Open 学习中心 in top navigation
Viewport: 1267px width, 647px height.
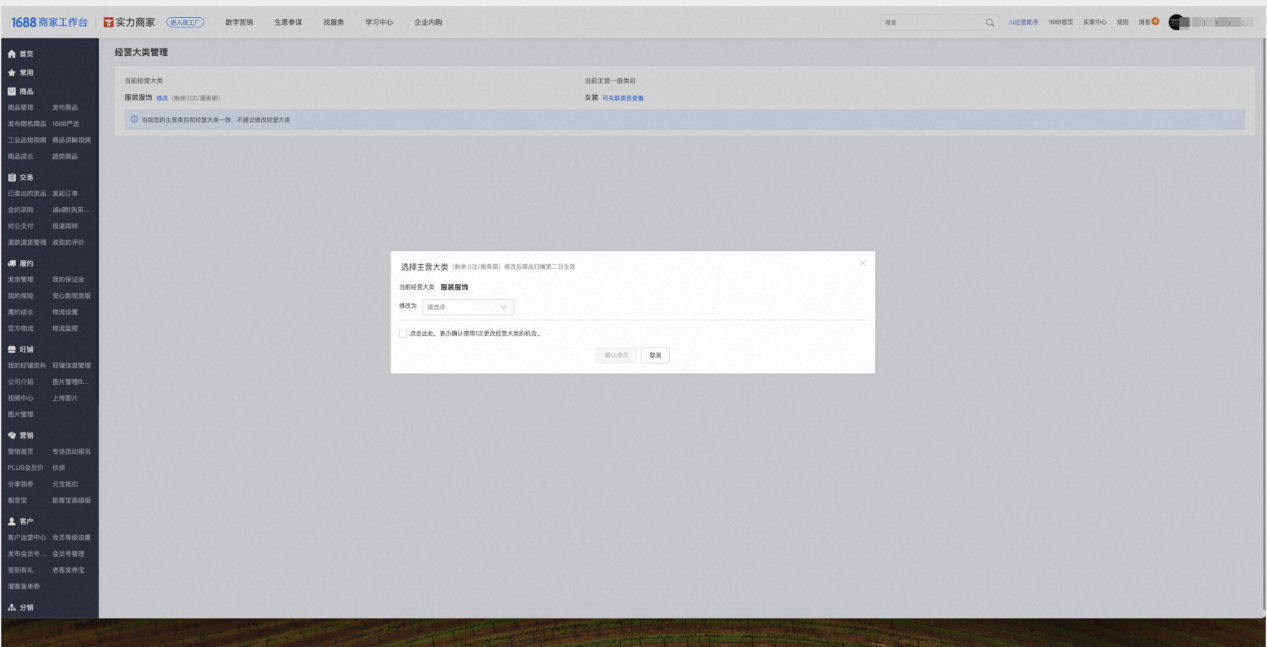(x=379, y=22)
